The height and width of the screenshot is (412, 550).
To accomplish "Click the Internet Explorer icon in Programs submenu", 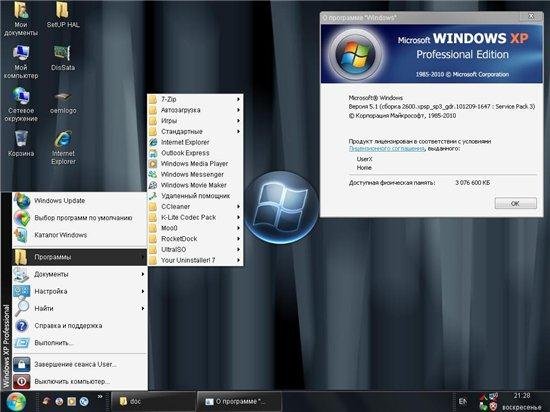I will pos(153,142).
